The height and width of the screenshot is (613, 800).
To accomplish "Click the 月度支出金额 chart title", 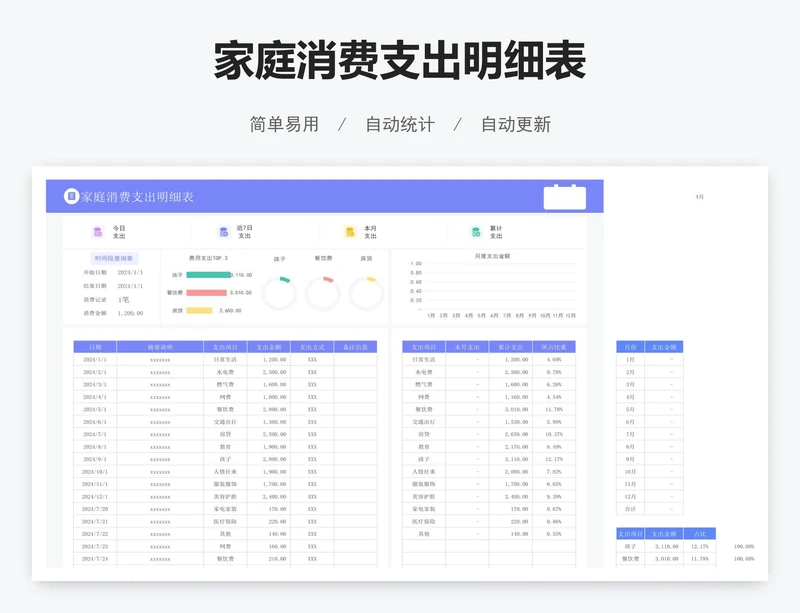I will [x=492, y=256].
